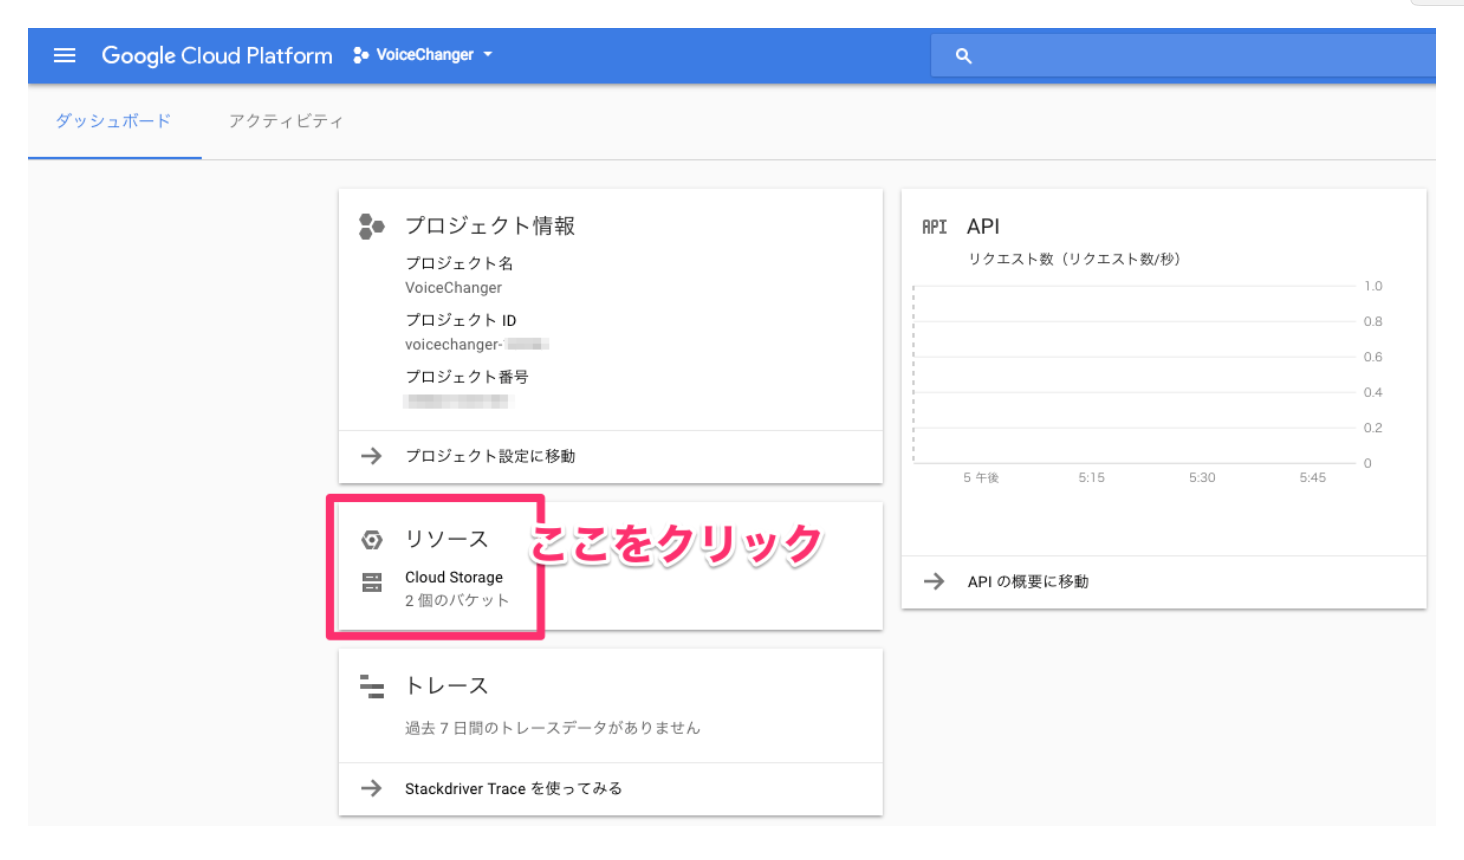Click the Cloud Storage bucket icon
This screenshot has width=1464, height=860.
372,582
